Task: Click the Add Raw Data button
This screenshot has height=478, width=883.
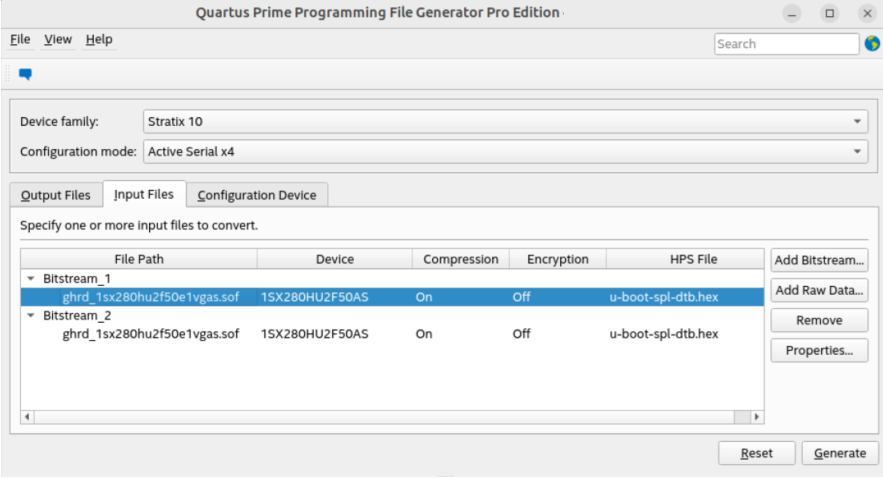Action: tap(819, 291)
